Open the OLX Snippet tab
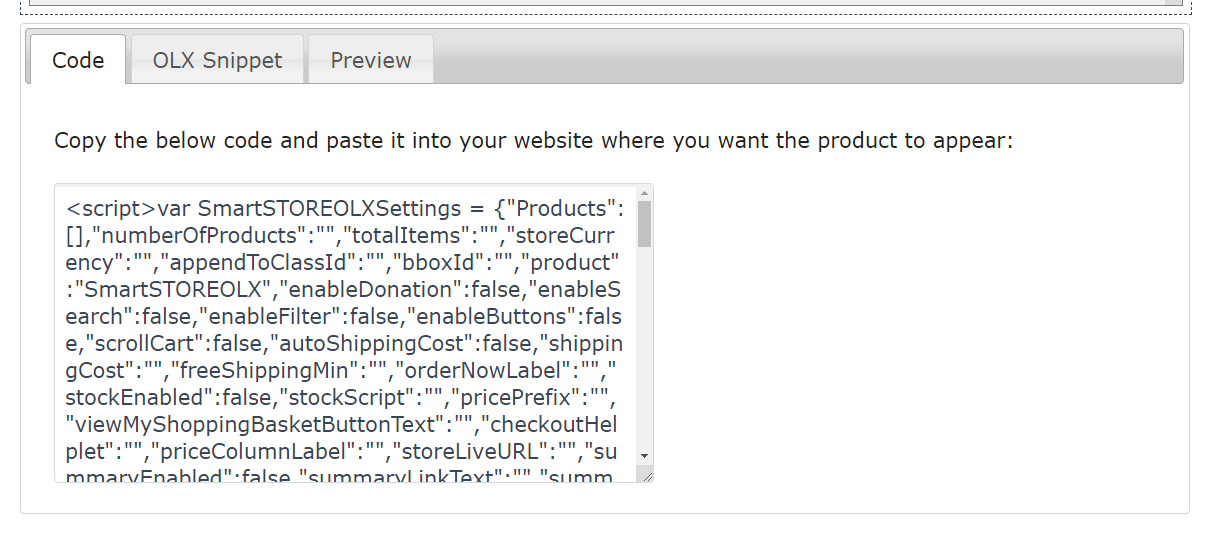1207x534 pixels. pyautogui.click(x=217, y=60)
